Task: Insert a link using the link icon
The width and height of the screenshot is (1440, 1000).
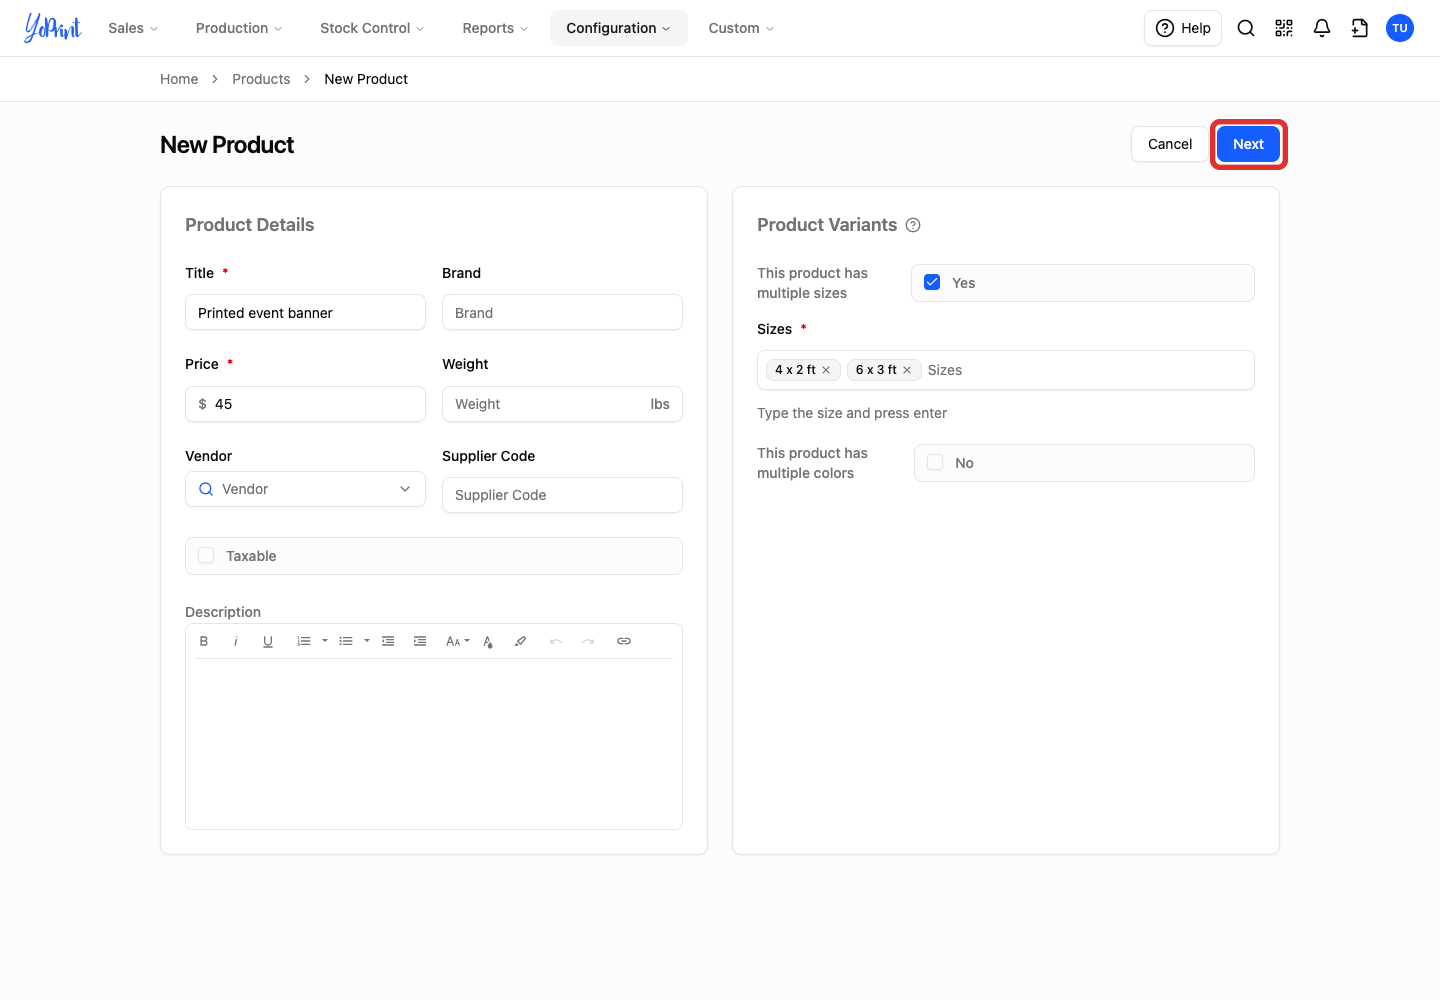Action: (x=624, y=641)
